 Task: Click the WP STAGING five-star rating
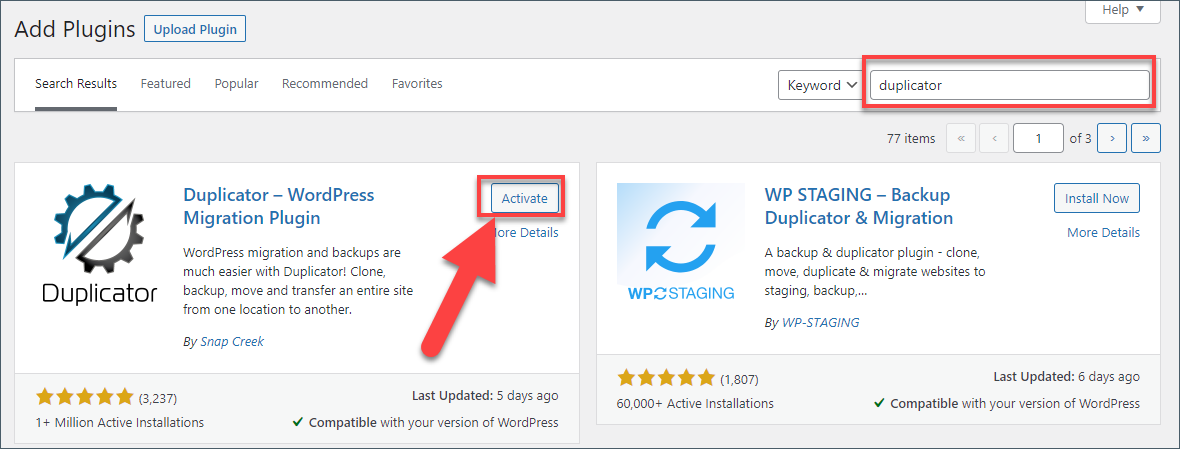pos(667,378)
